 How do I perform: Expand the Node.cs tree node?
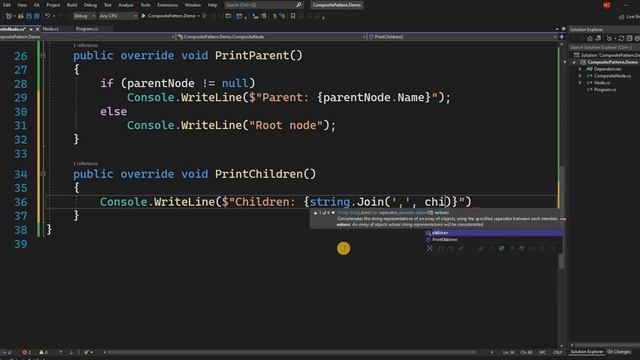click(580, 83)
